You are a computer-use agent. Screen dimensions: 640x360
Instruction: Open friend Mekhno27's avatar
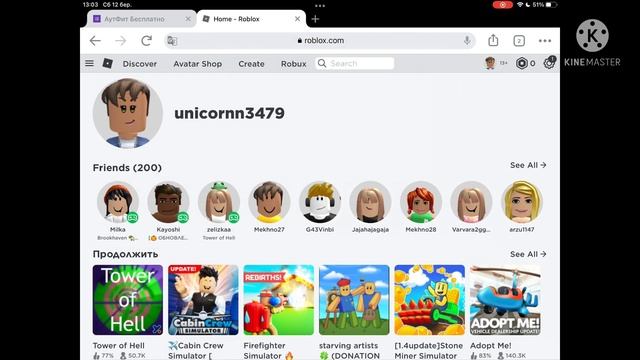pos(269,202)
